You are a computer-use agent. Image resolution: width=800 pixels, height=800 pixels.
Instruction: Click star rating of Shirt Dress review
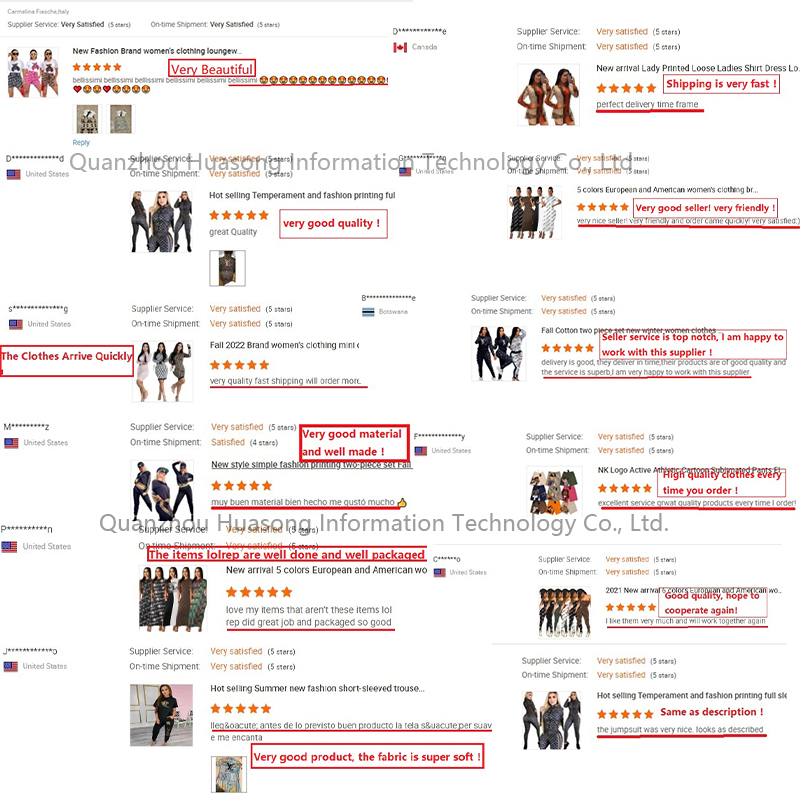click(x=626, y=88)
